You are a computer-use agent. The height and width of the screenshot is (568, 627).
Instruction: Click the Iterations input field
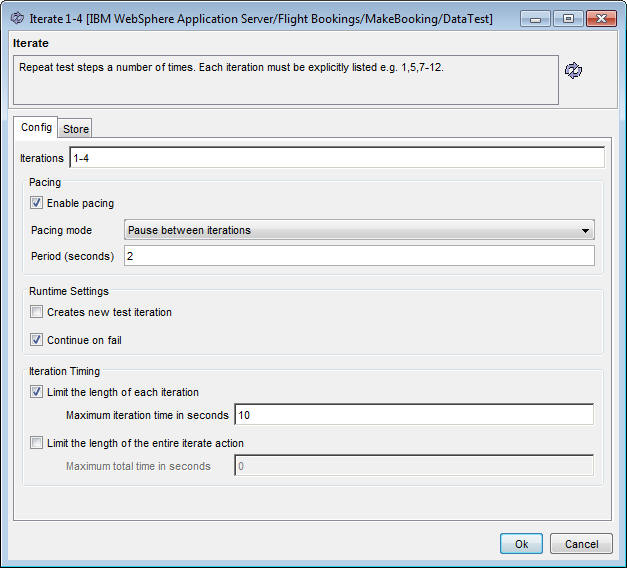(336, 158)
